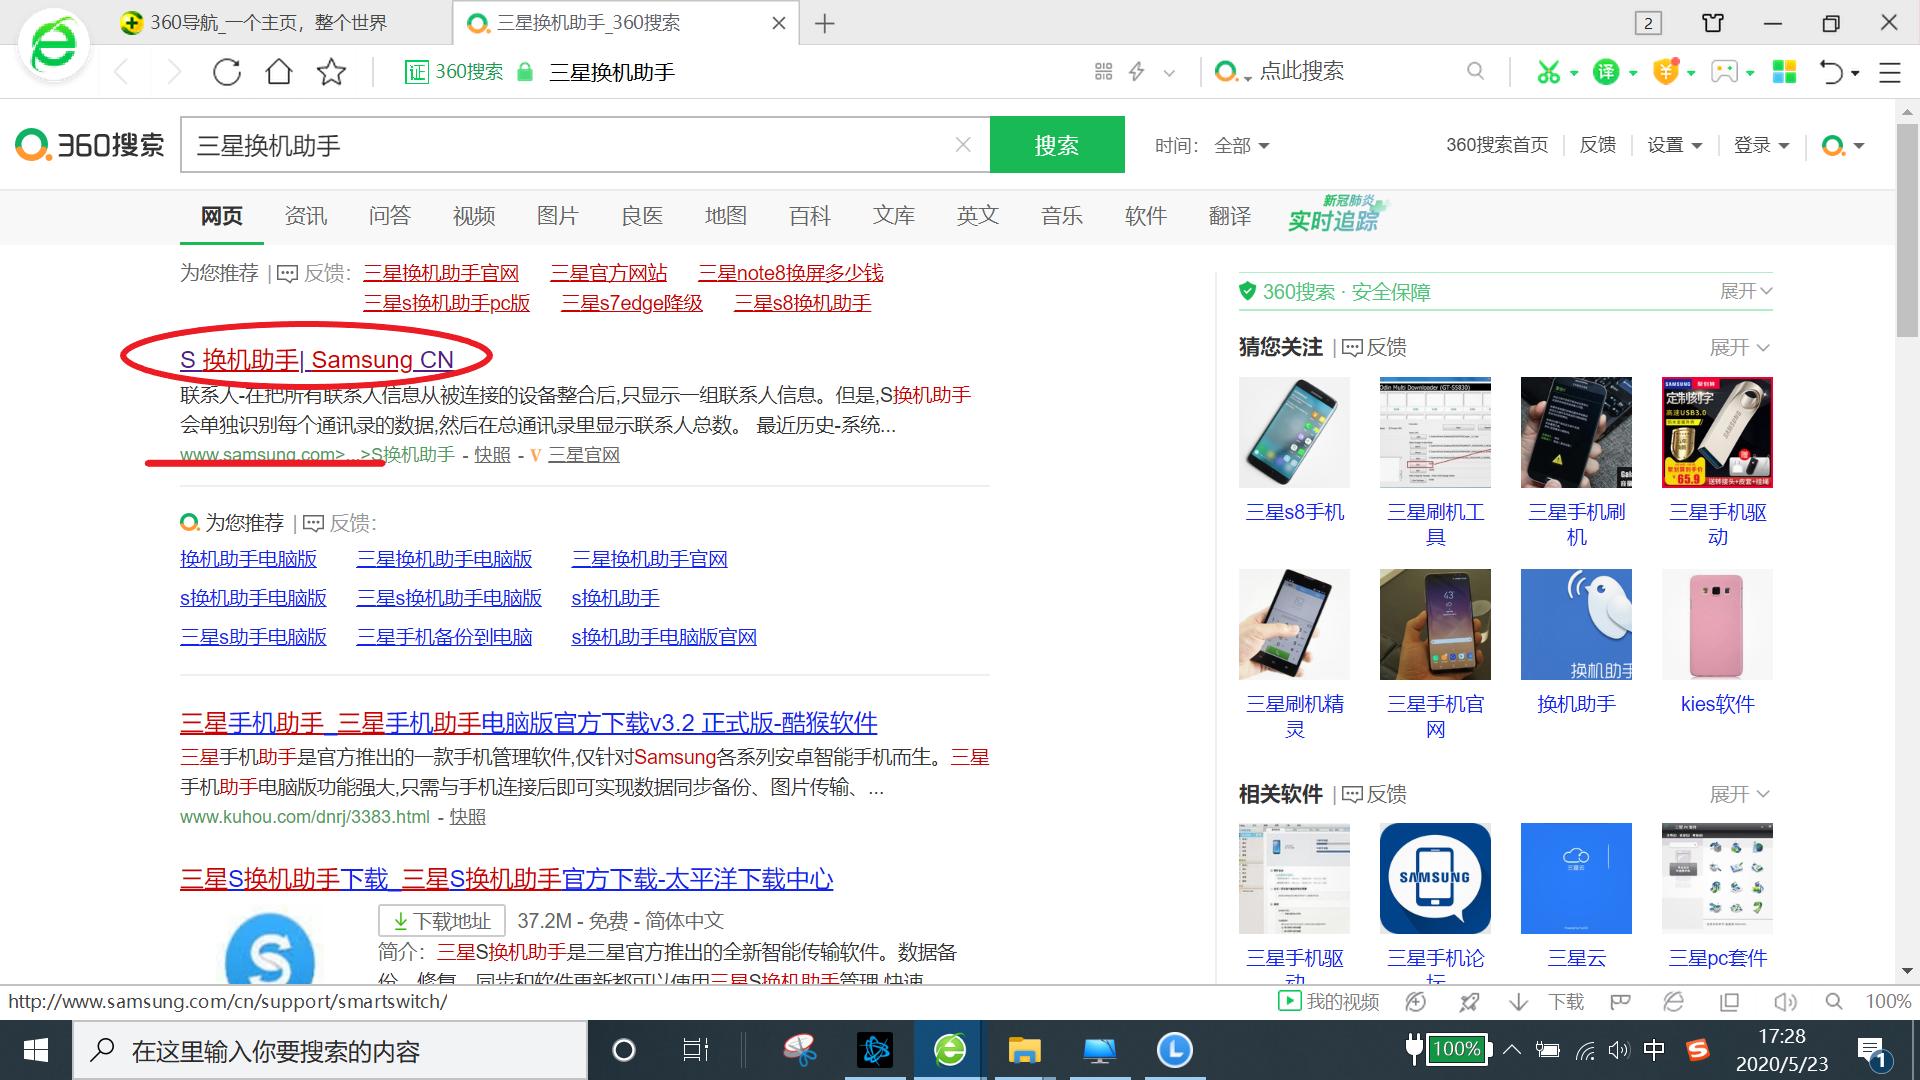
Task: Clear the search box with the X icon
Action: 961,144
